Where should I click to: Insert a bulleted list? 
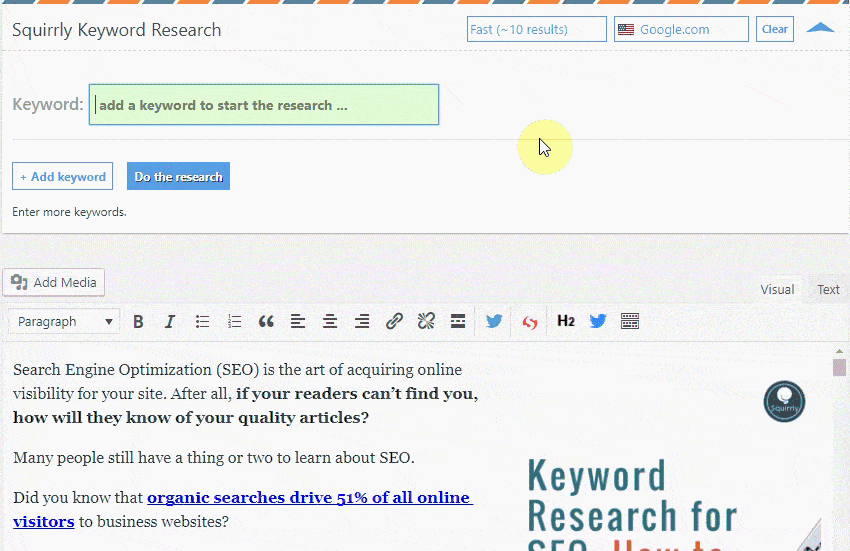(x=202, y=322)
